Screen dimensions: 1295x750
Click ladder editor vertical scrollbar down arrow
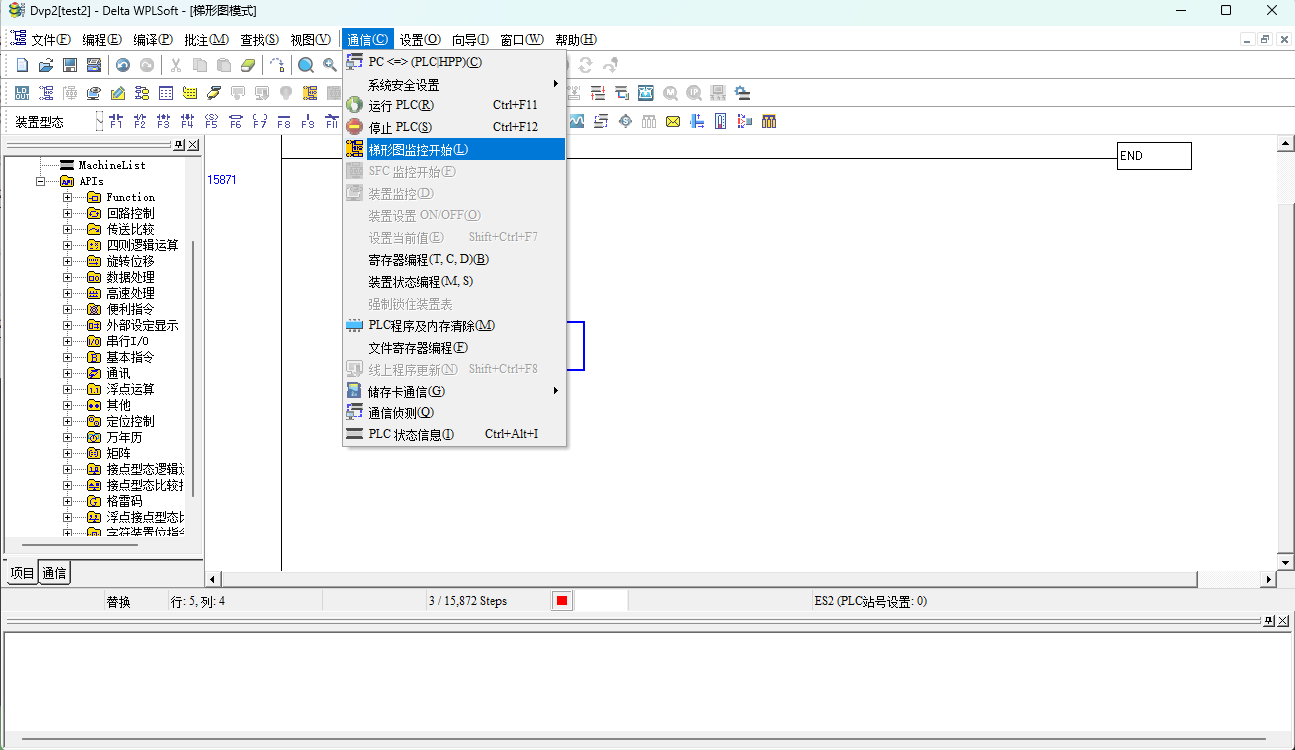coord(1286,562)
